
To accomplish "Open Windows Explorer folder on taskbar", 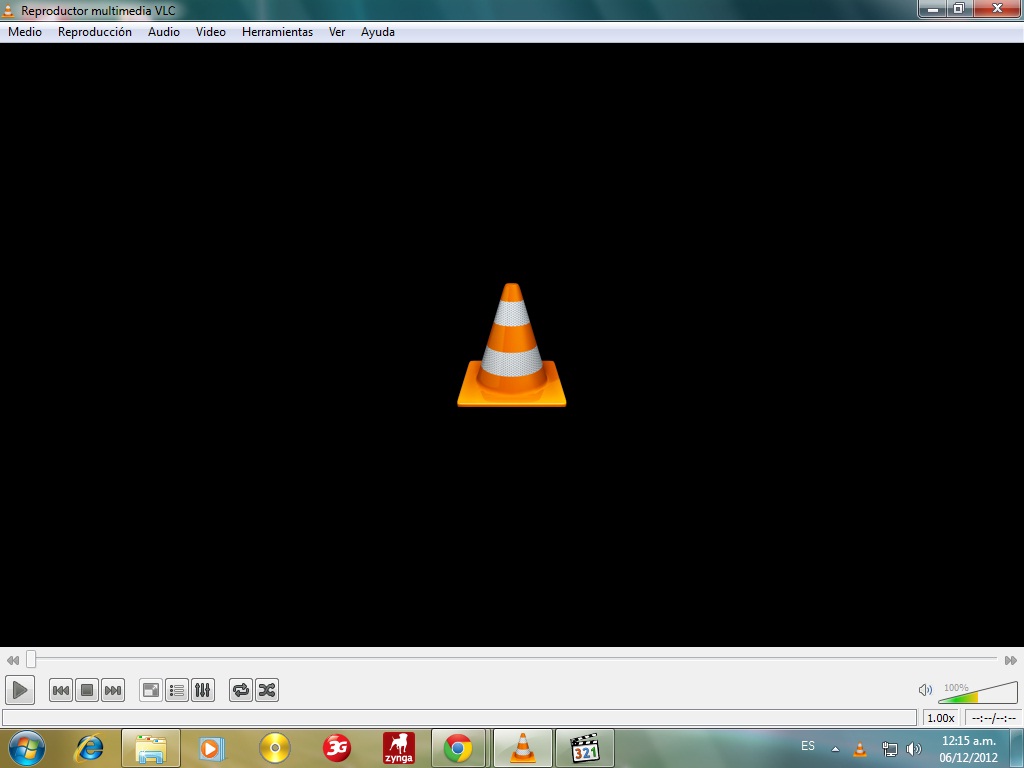I will click(x=151, y=748).
